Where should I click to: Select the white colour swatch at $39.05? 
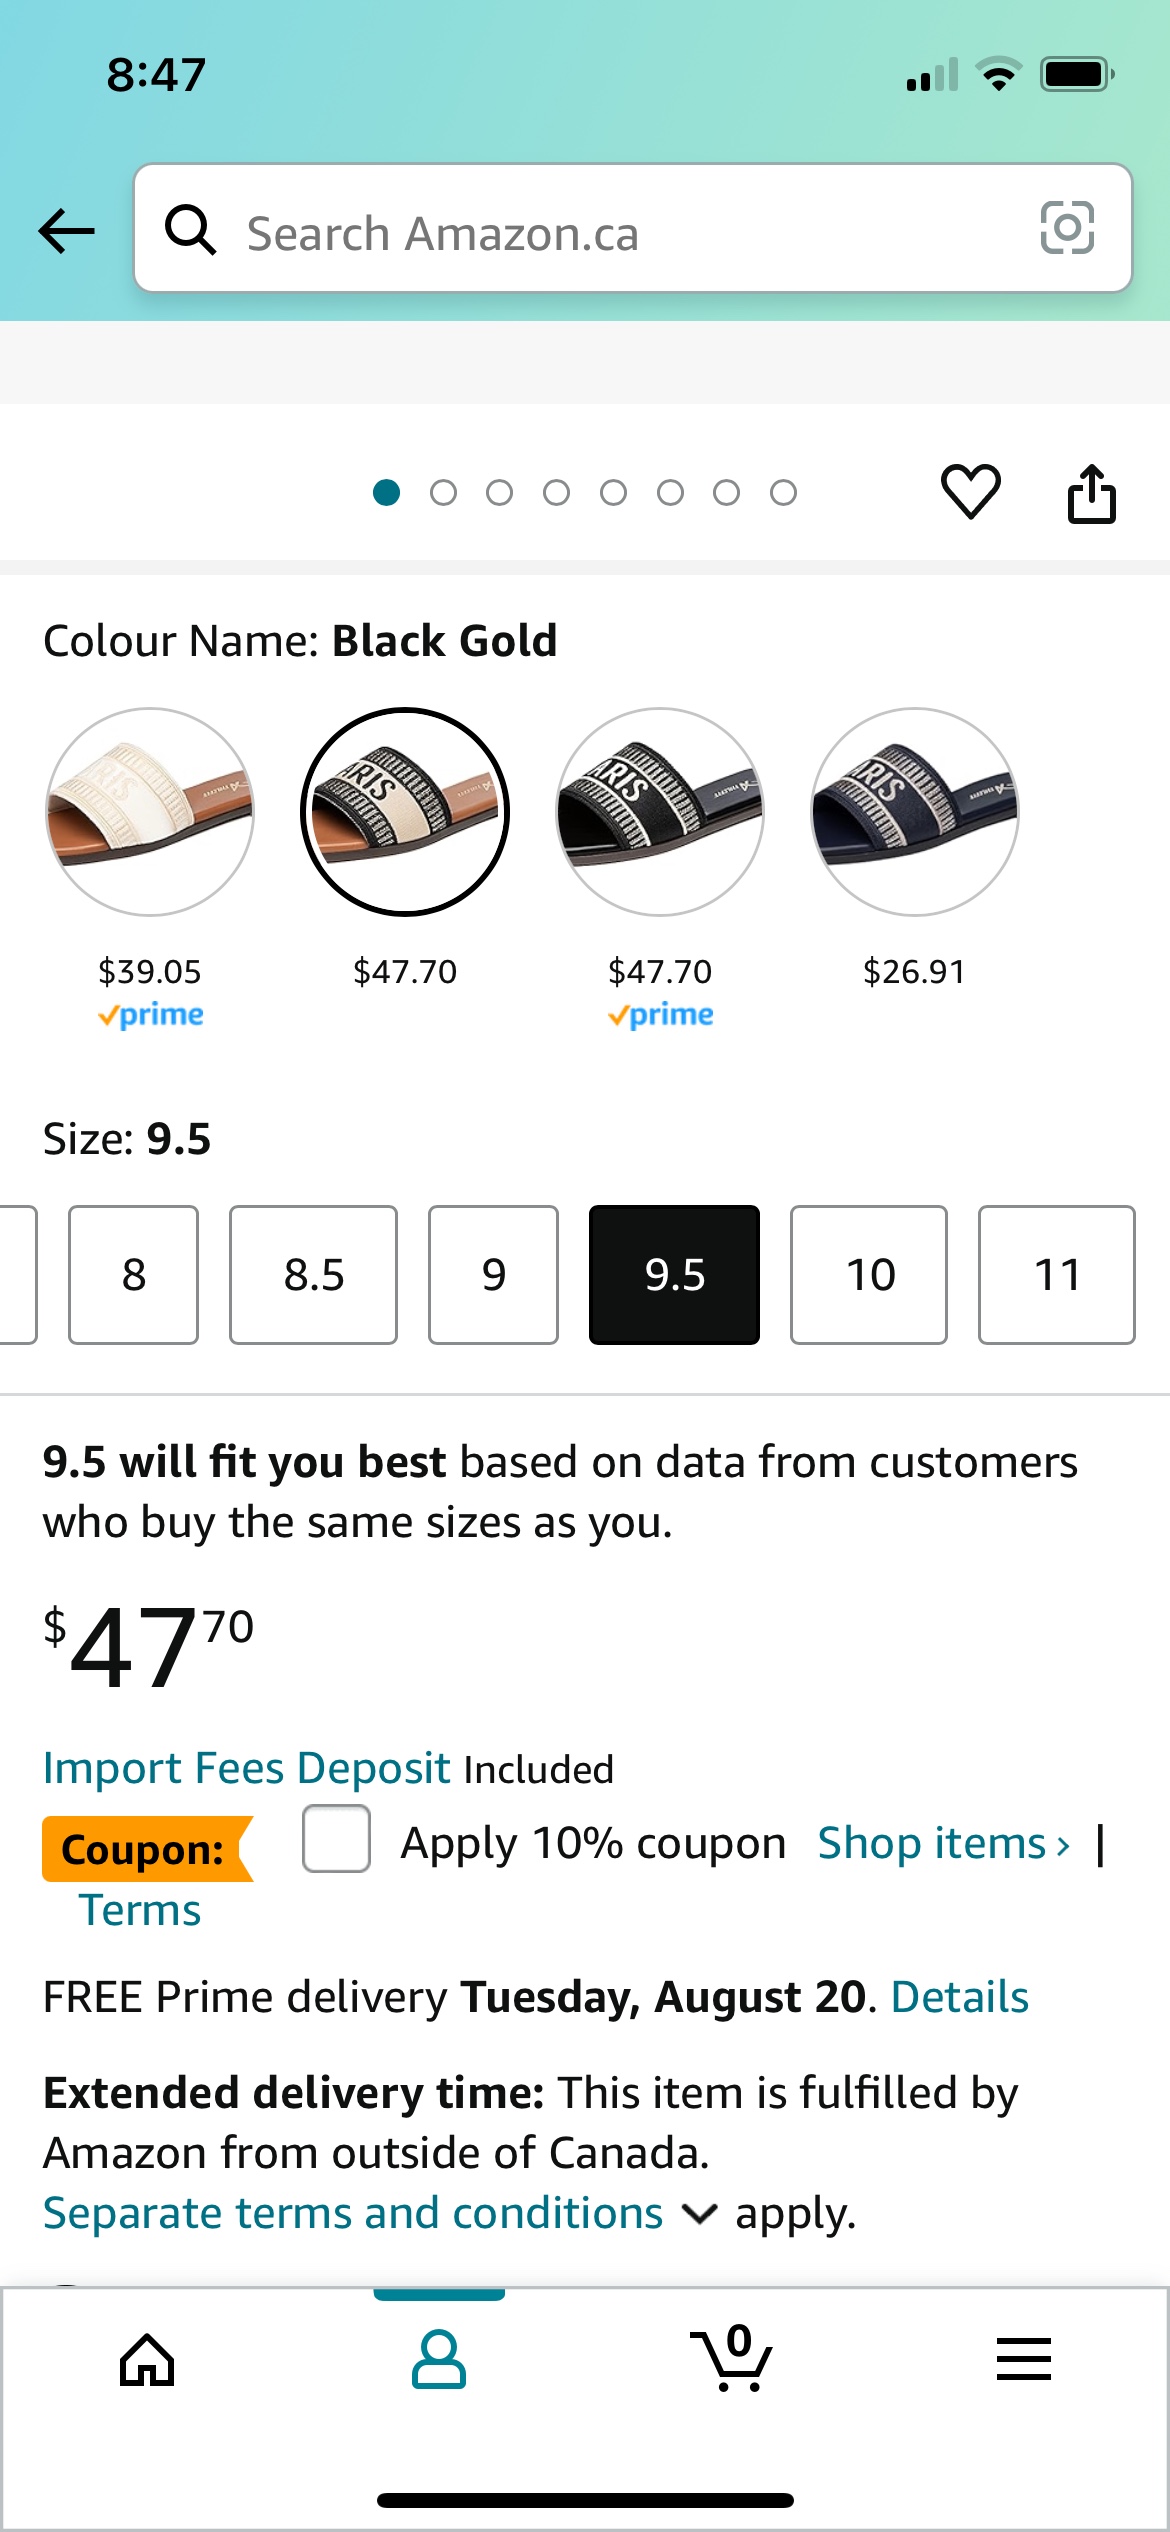(150, 812)
